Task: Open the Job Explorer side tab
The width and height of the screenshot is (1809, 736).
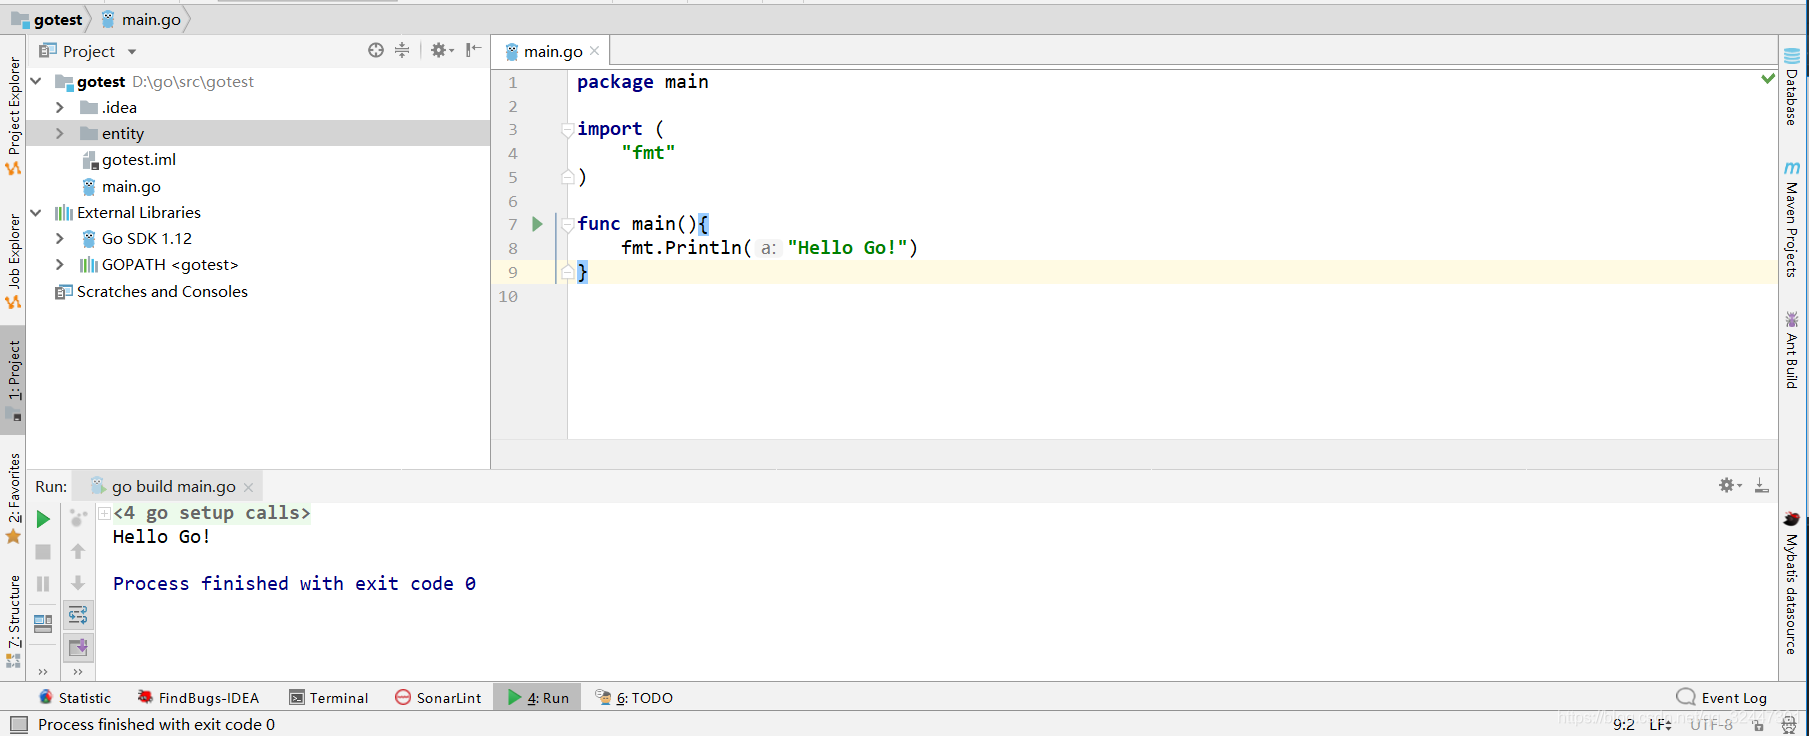Action: click(13, 260)
